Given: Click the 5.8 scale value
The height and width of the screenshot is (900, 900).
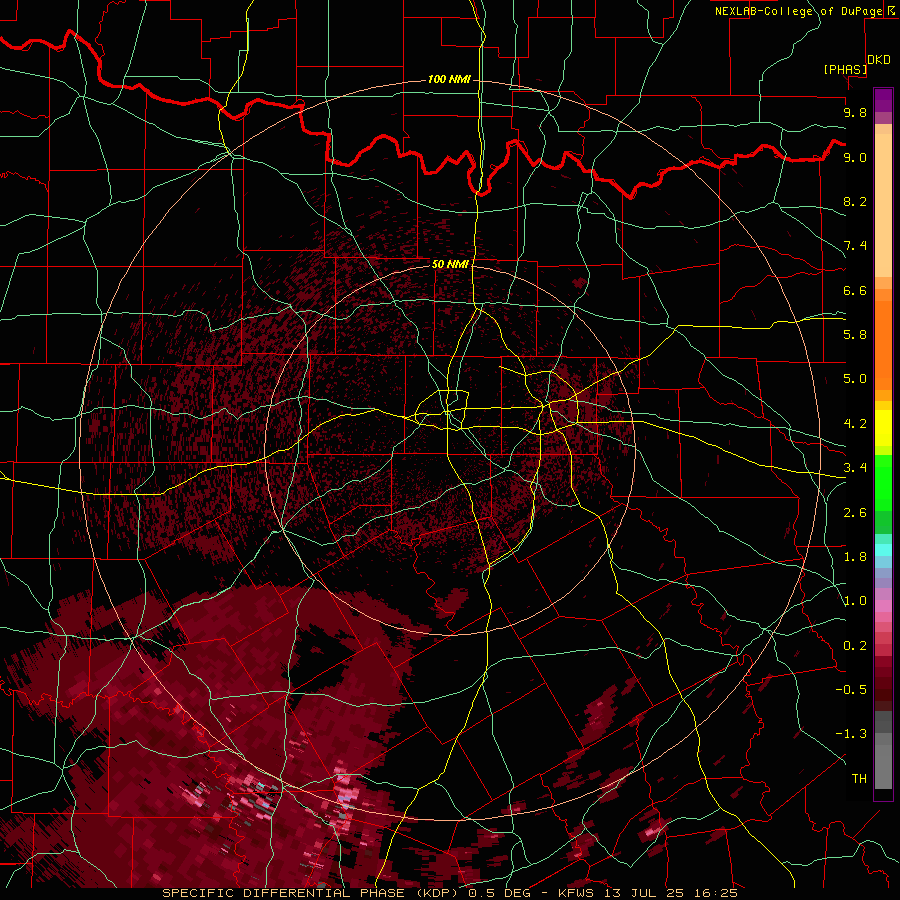Looking at the screenshot, I should click(855, 335).
